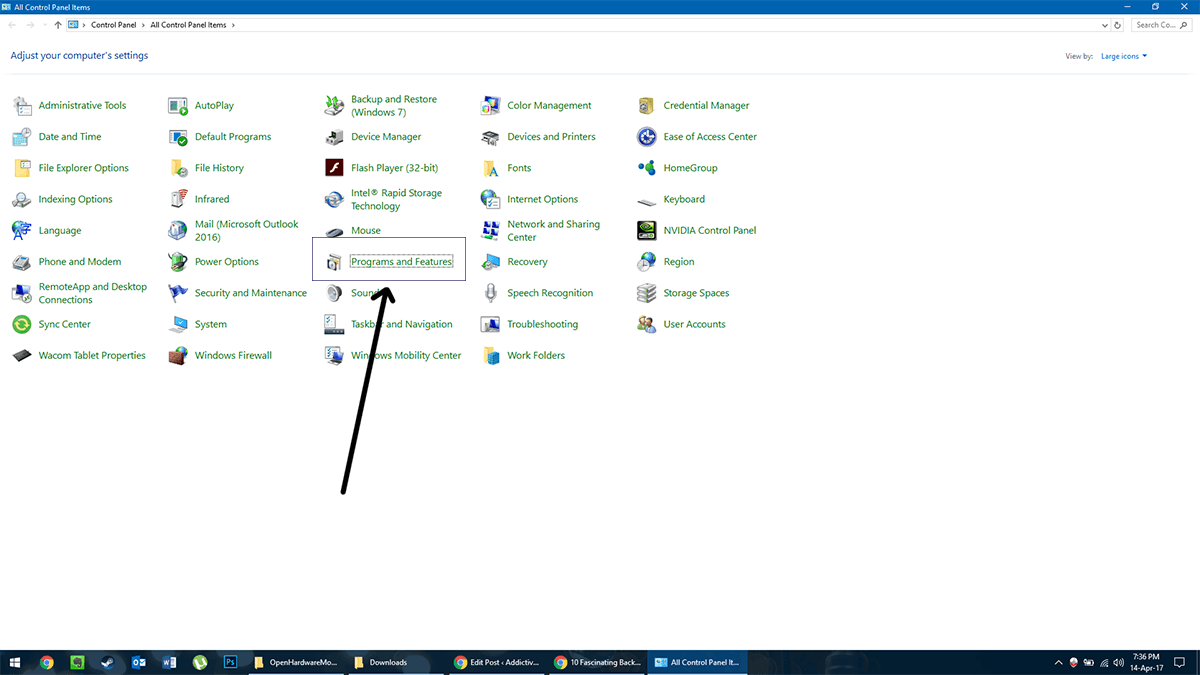Open the Work Folders link
The image size is (1200, 675).
(x=536, y=355)
